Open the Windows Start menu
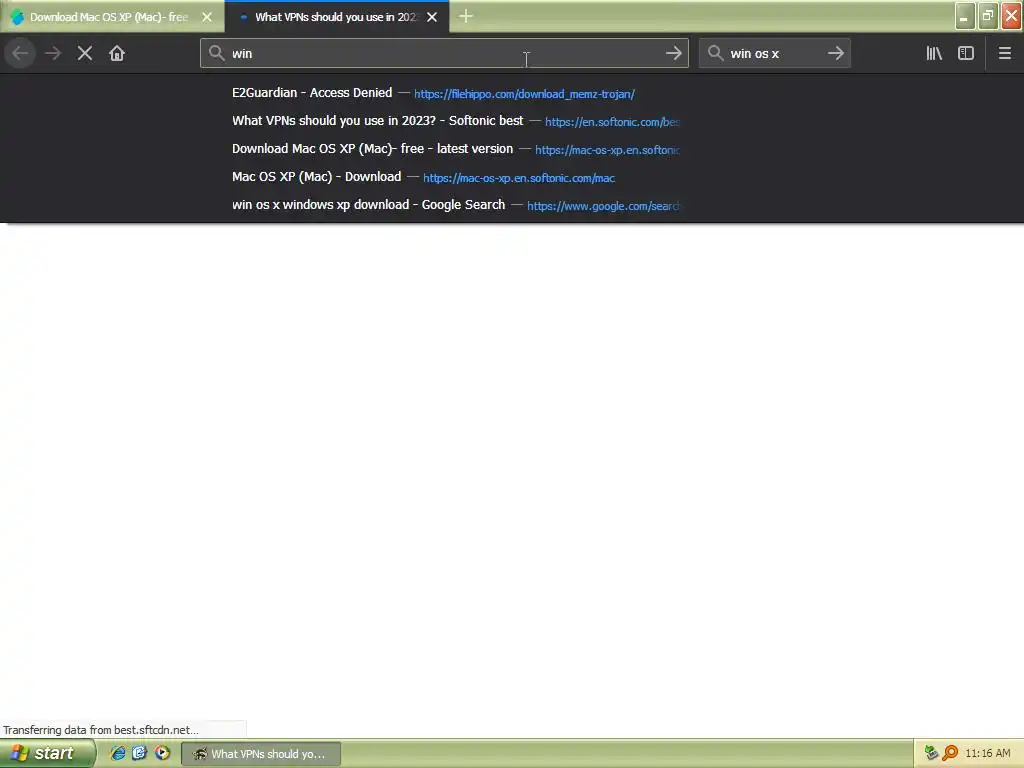Screen dimensions: 1024x768 coord(46,754)
